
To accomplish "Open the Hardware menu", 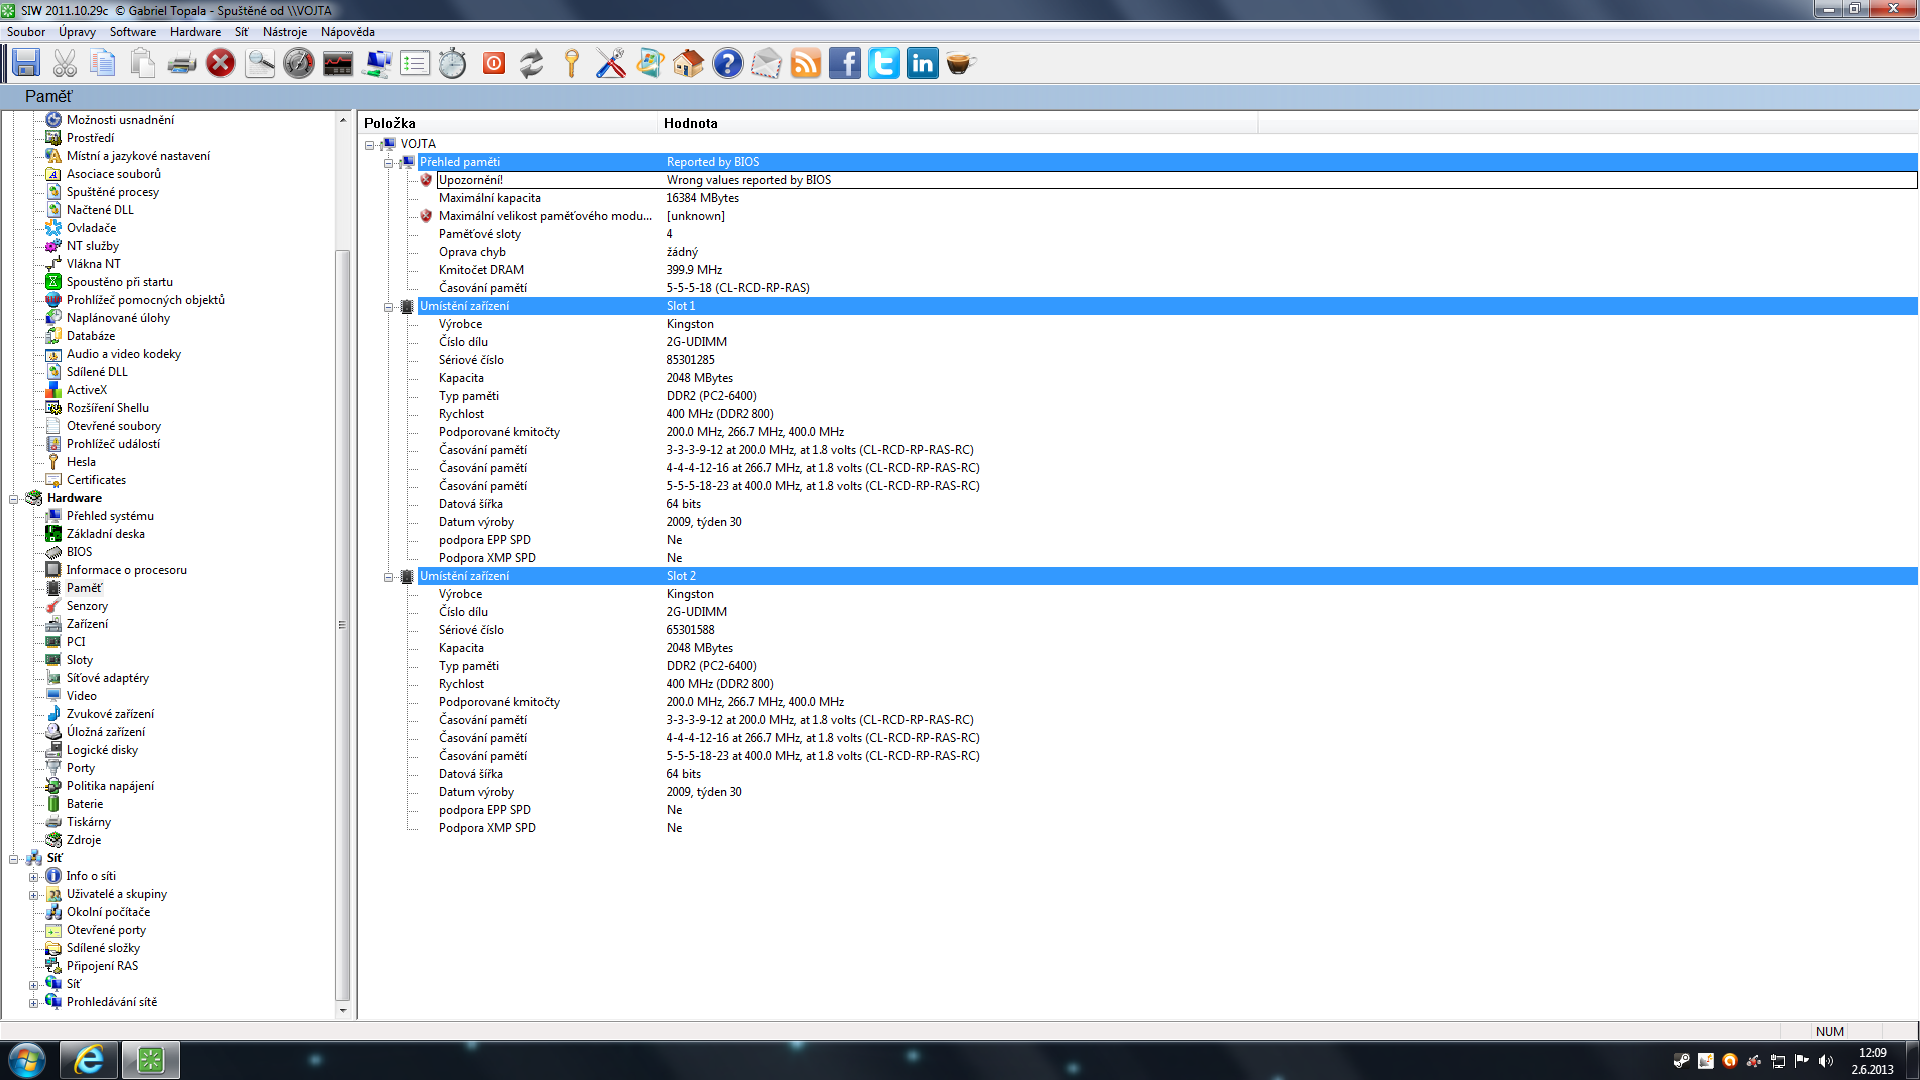I will (195, 32).
